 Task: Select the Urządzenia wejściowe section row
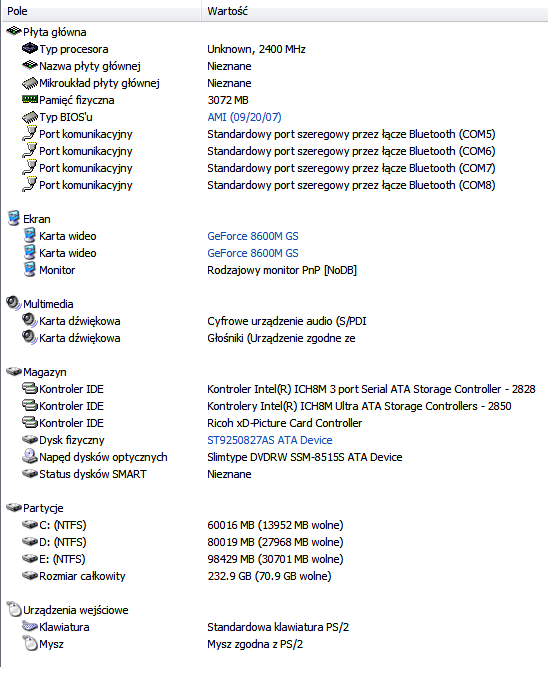(275, 610)
